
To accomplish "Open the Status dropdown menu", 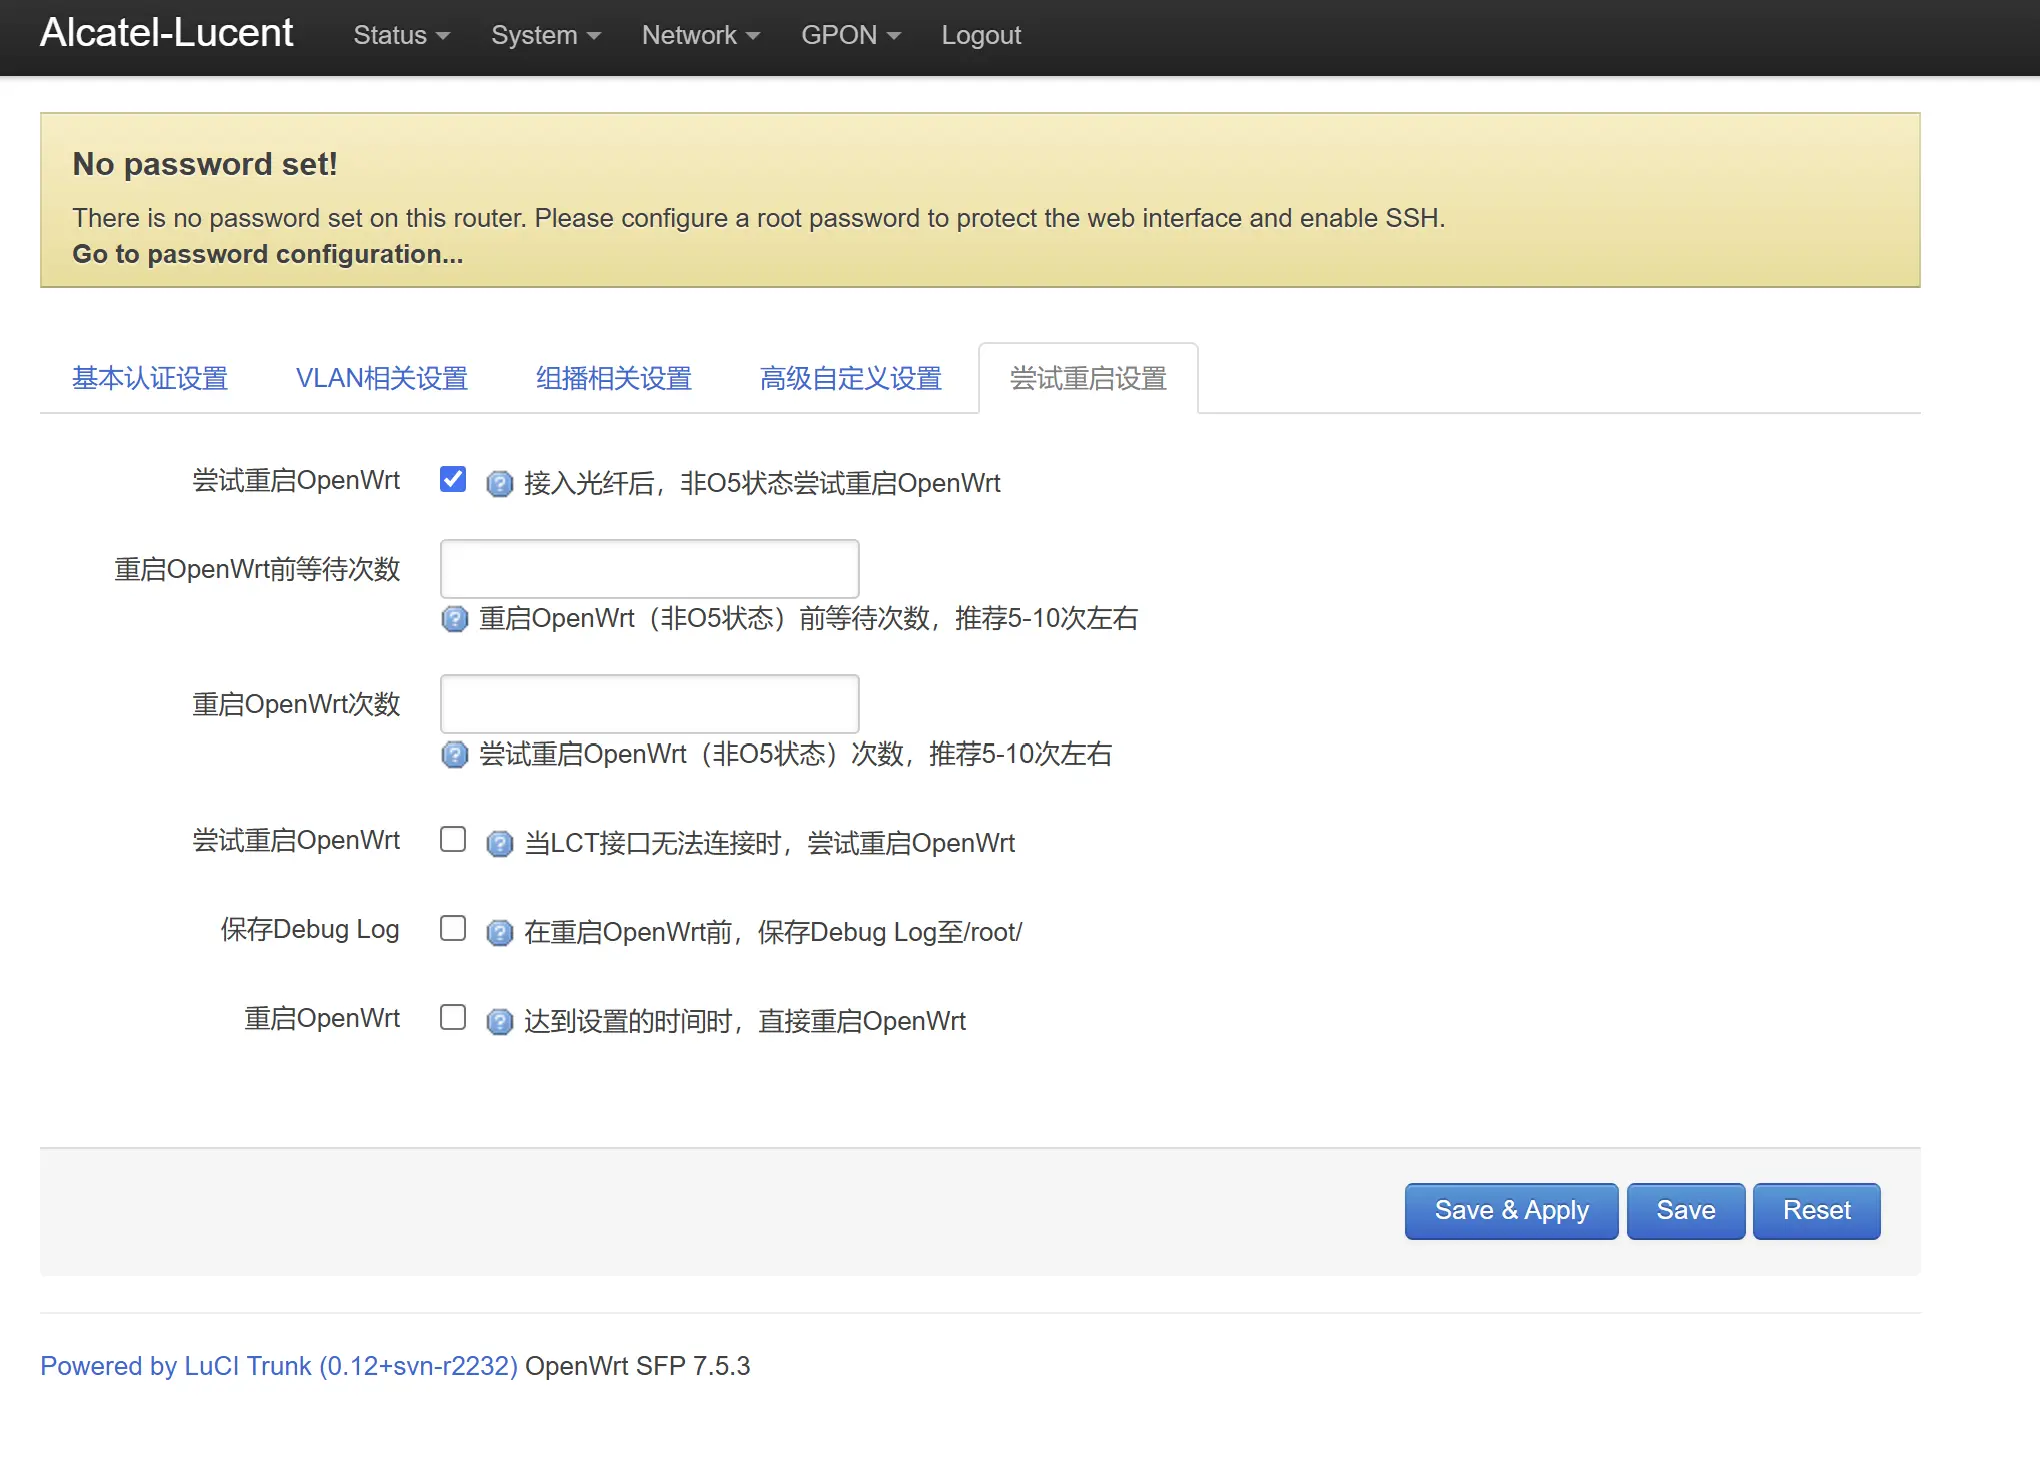I will (x=401, y=35).
